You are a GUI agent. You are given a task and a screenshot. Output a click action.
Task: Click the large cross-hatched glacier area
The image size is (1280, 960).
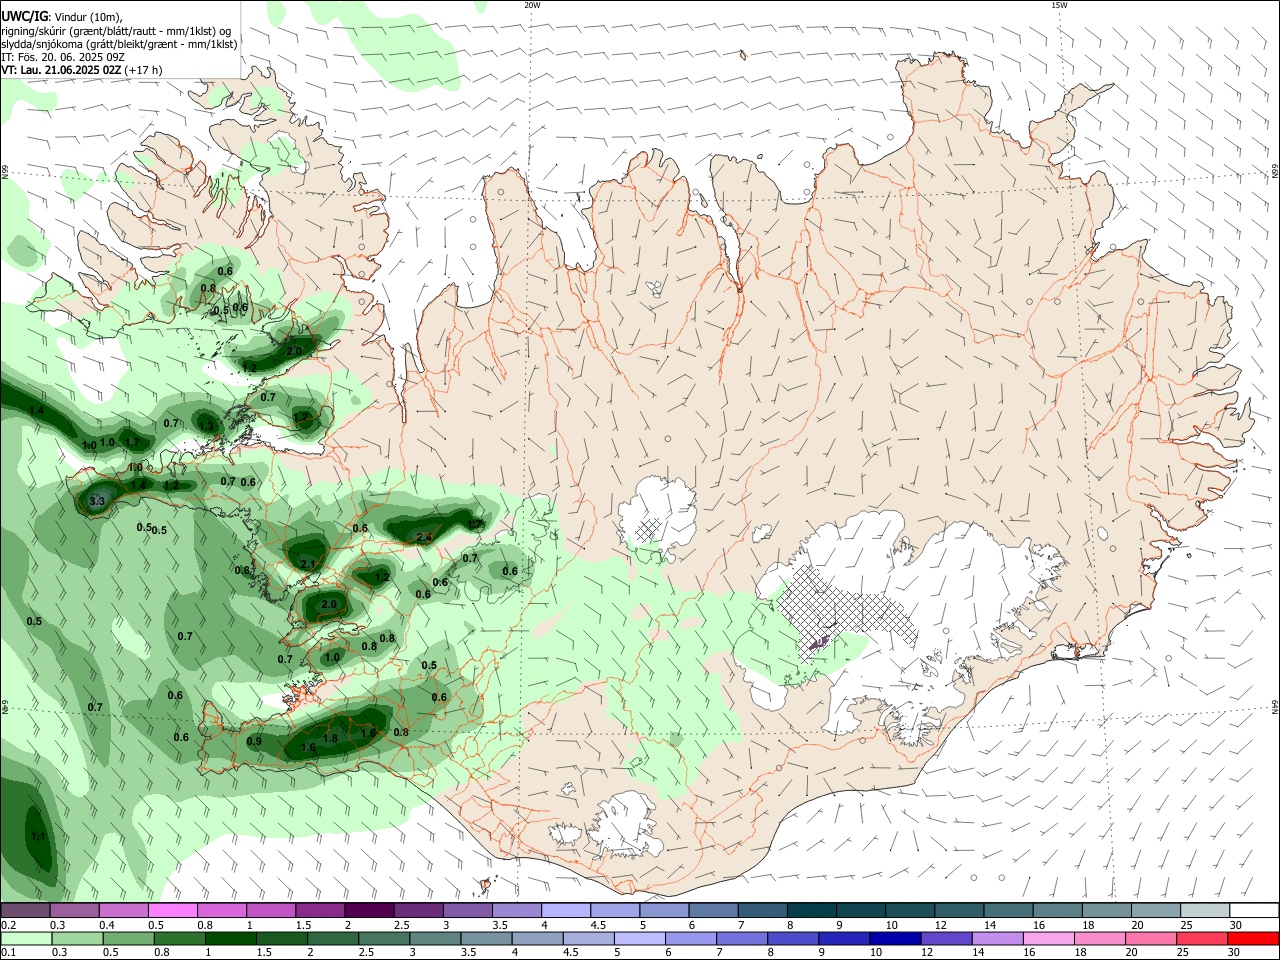845,612
